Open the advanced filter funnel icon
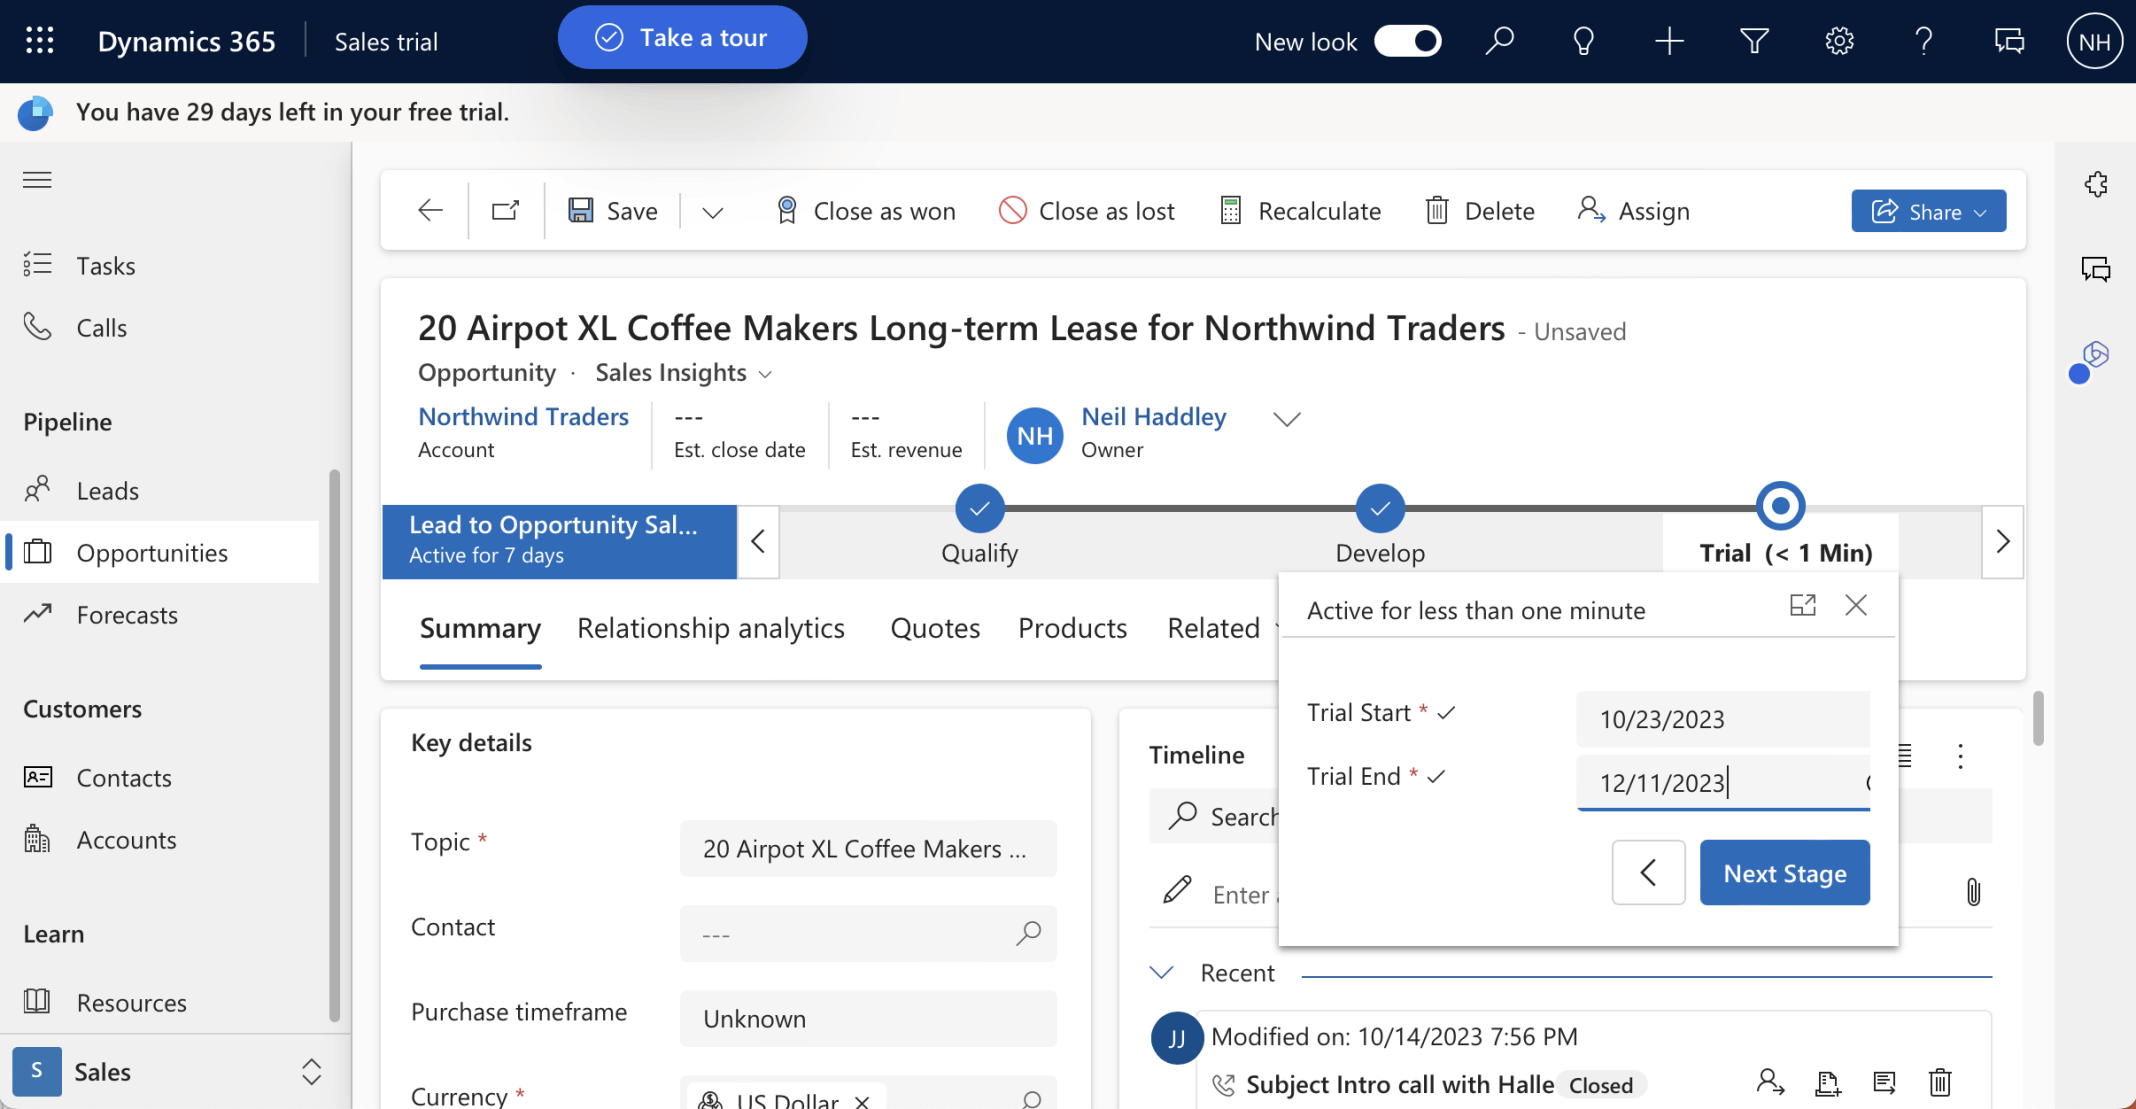The image size is (2136, 1109). click(1754, 41)
